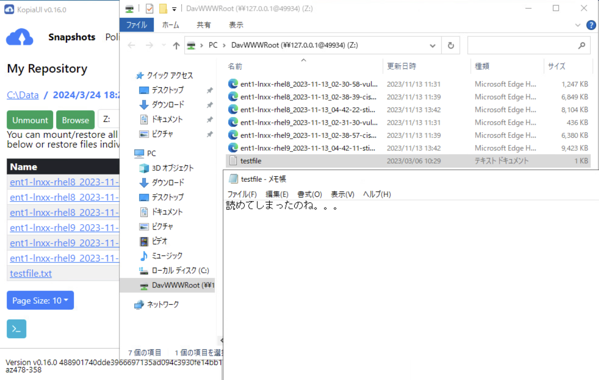Open ローカル ディスク (C:) in navigation pane
Screen dimensions: 599x380
[174, 270]
